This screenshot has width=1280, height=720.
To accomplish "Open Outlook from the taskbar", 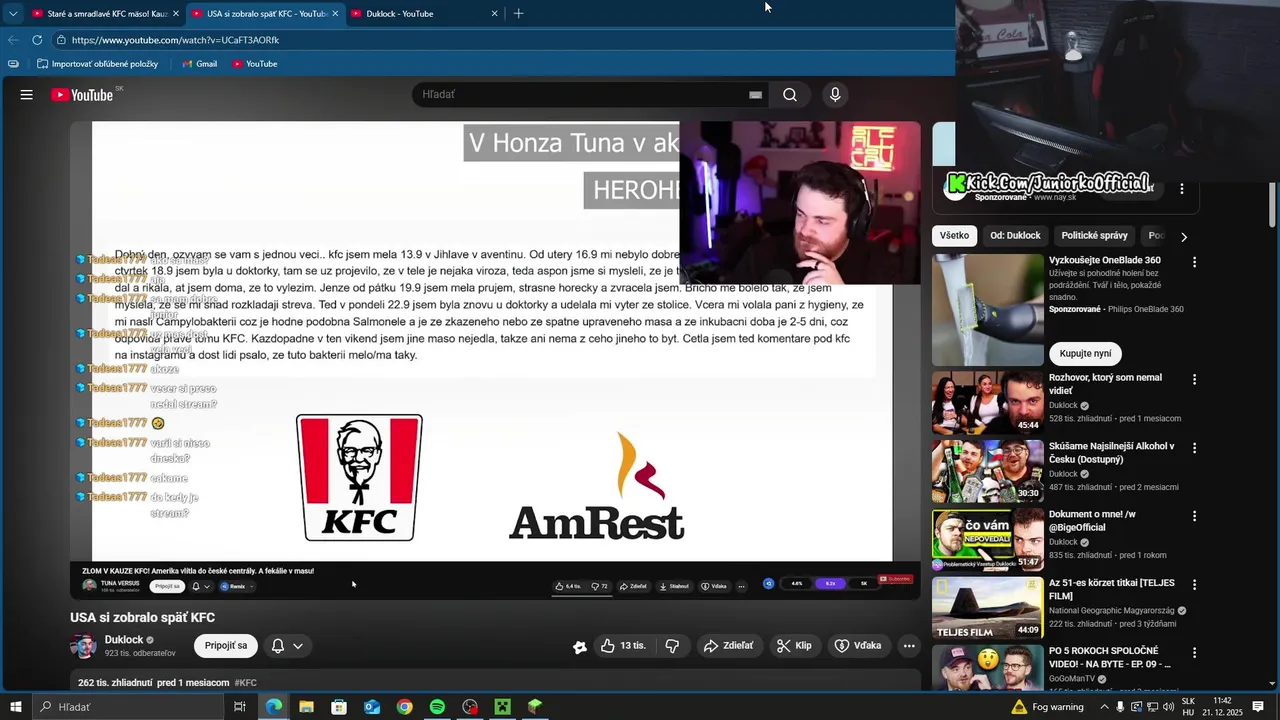I will 372,707.
